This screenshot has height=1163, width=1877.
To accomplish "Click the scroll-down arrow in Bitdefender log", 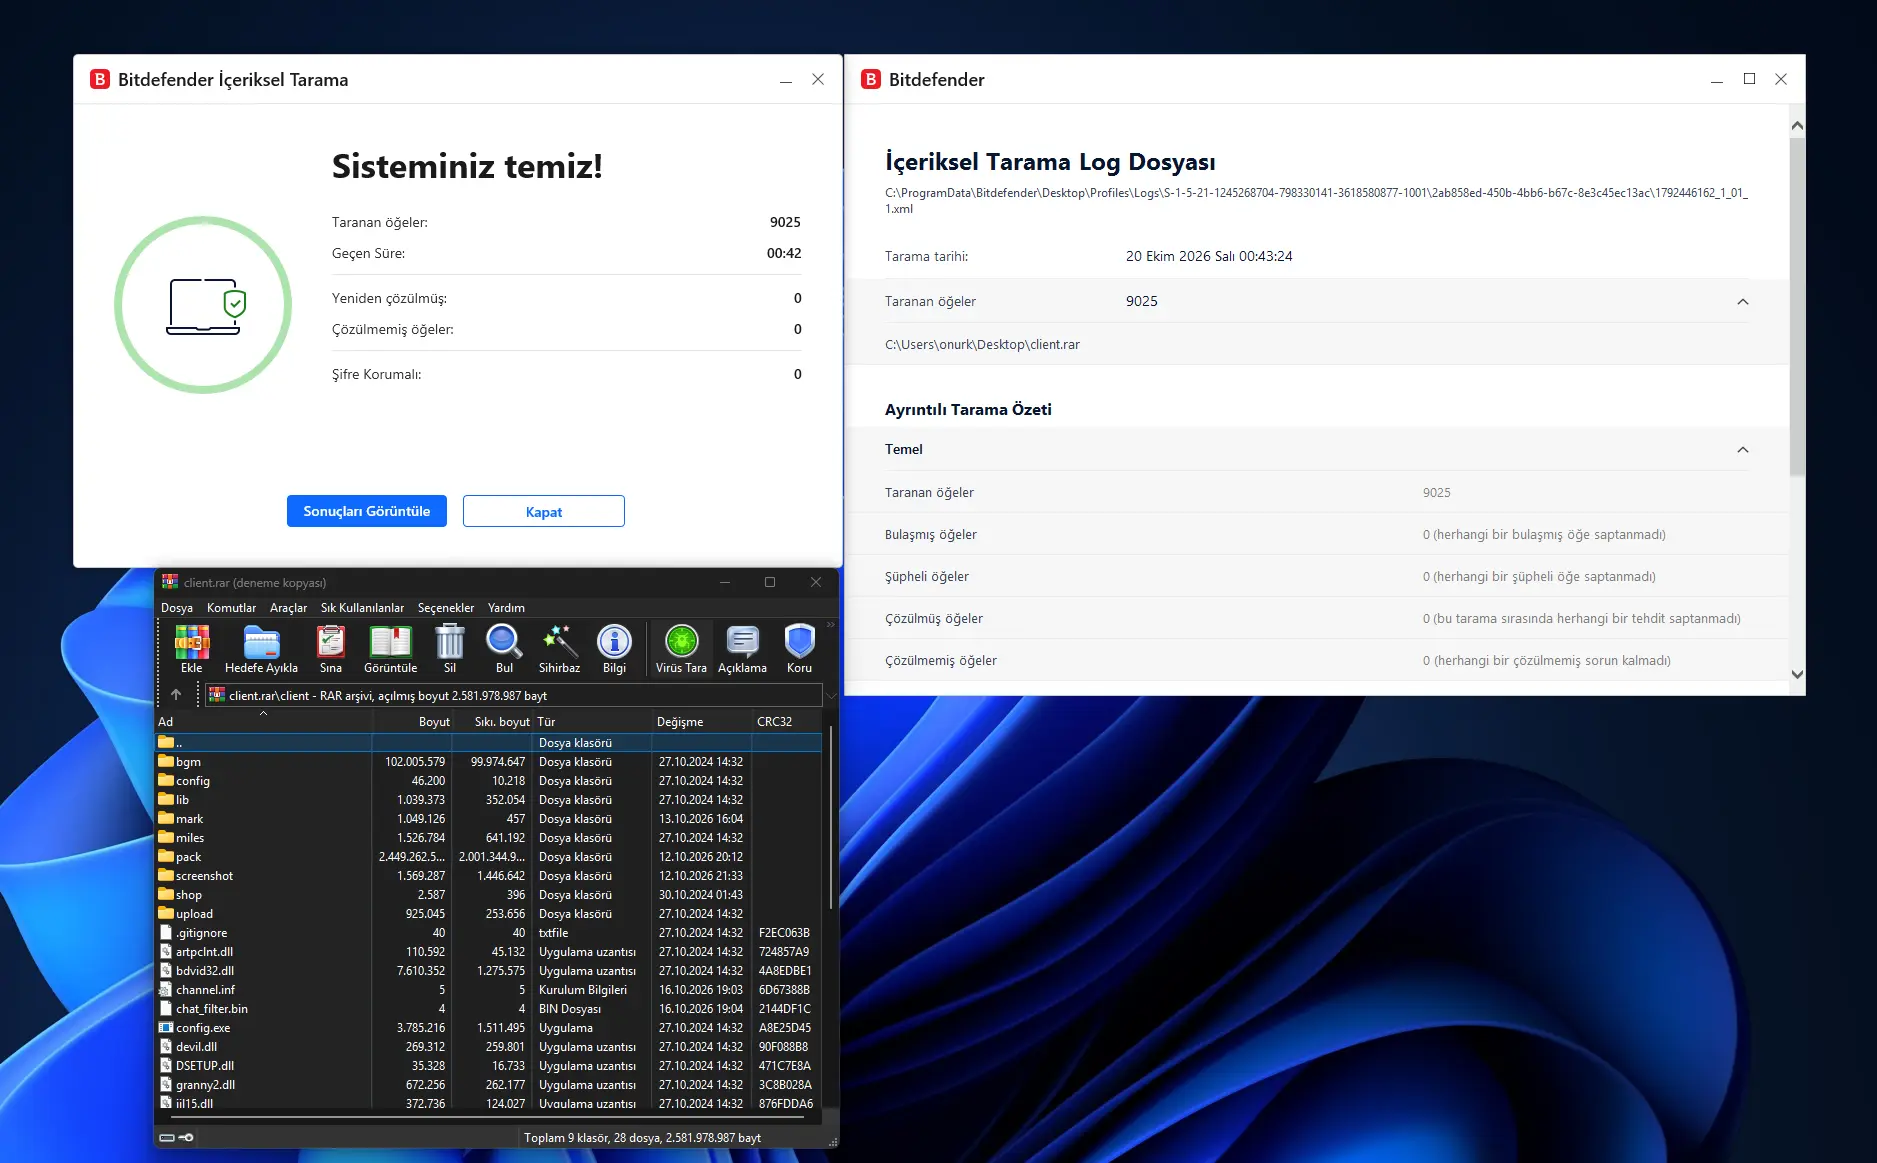I will pos(1797,674).
